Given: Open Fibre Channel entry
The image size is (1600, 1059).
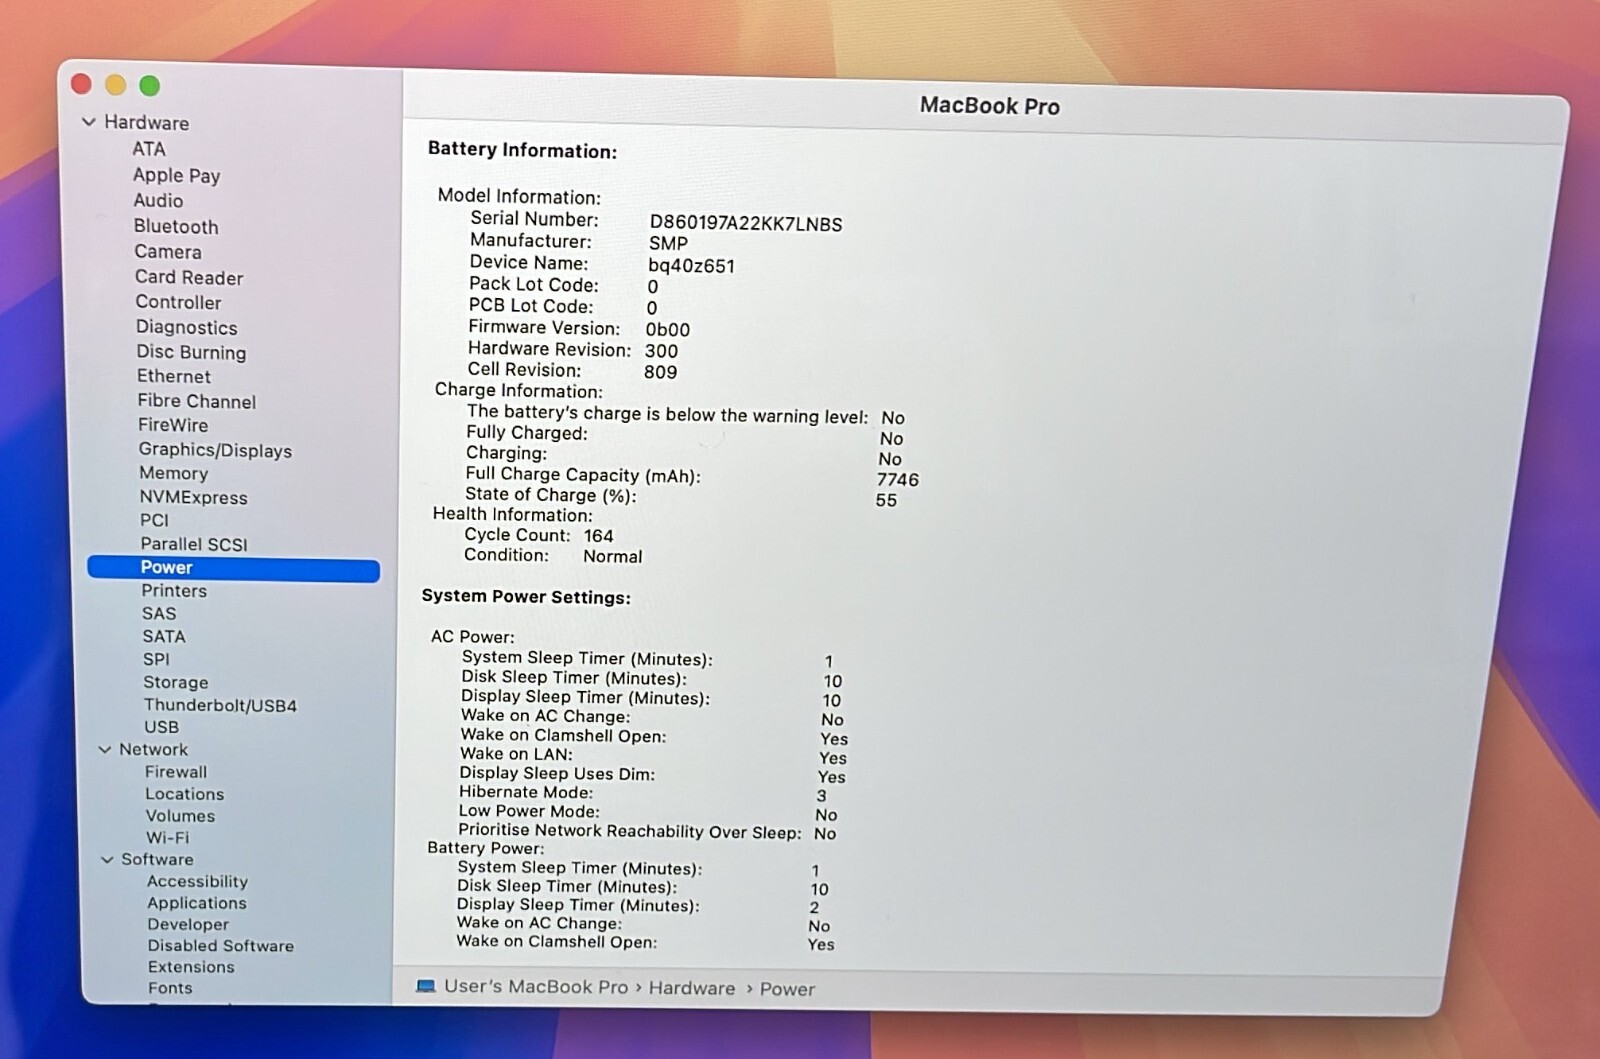Looking at the screenshot, I should [x=197, y=401].
